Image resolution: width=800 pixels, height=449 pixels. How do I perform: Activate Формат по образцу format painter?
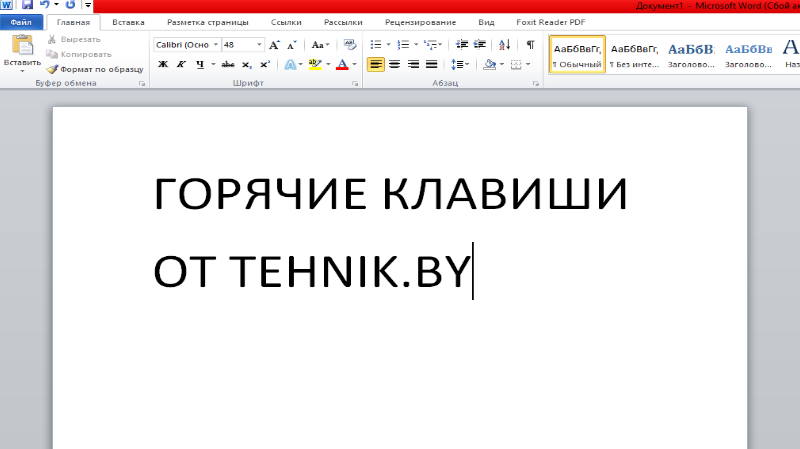95,69
